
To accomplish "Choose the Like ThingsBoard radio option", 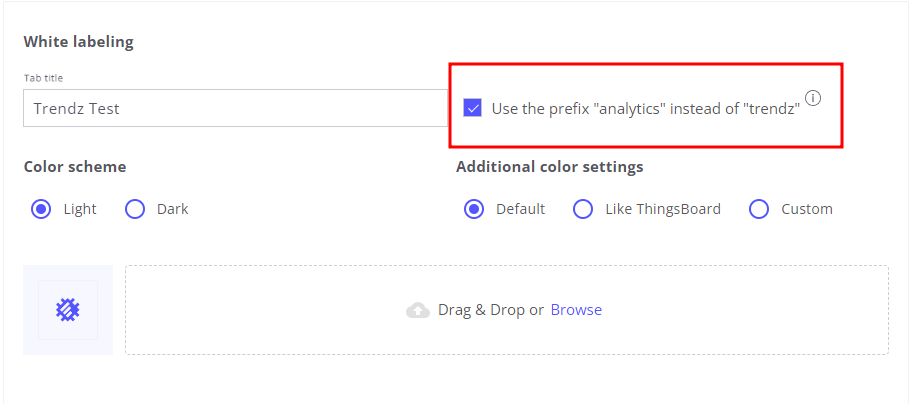I will [583, 209].
